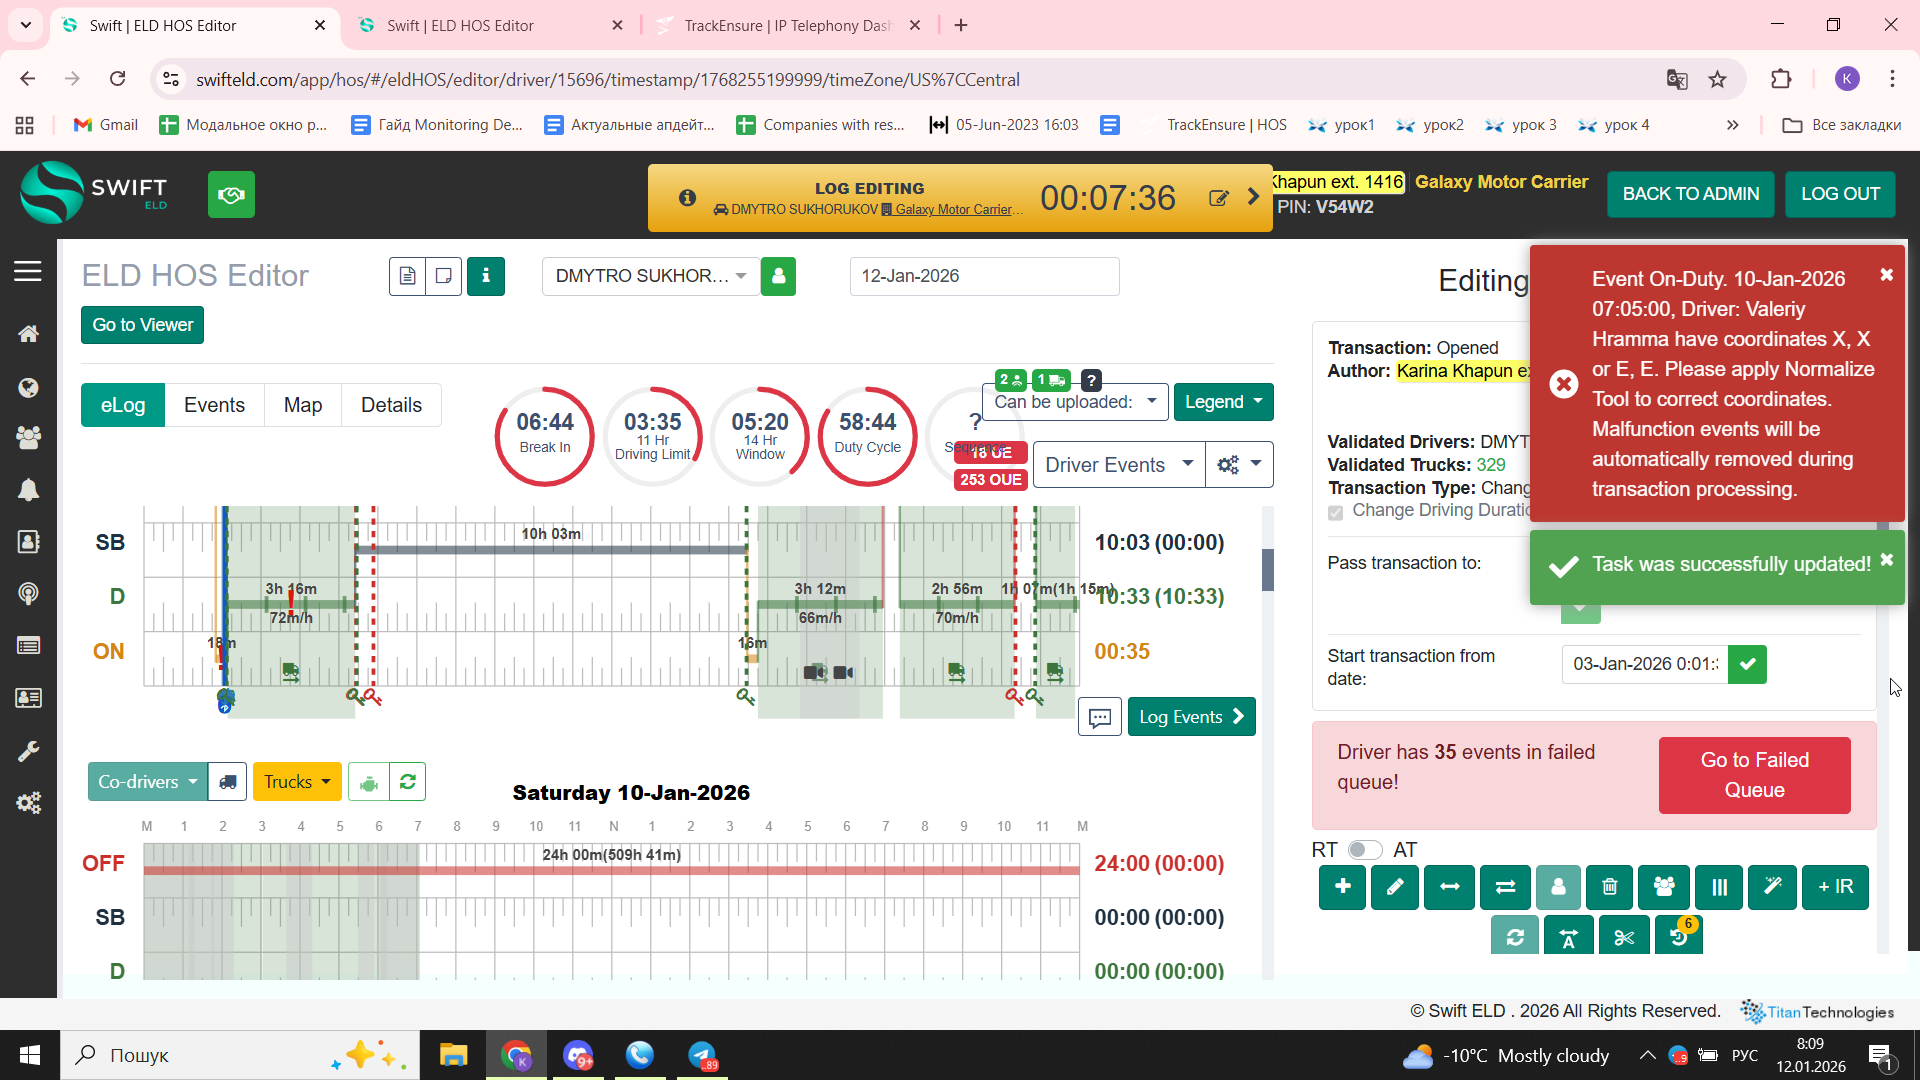Switch to the Events tab
The height and width of the screenshot is (1080, 1920).
pyautogui.click(x=214, y=405)
